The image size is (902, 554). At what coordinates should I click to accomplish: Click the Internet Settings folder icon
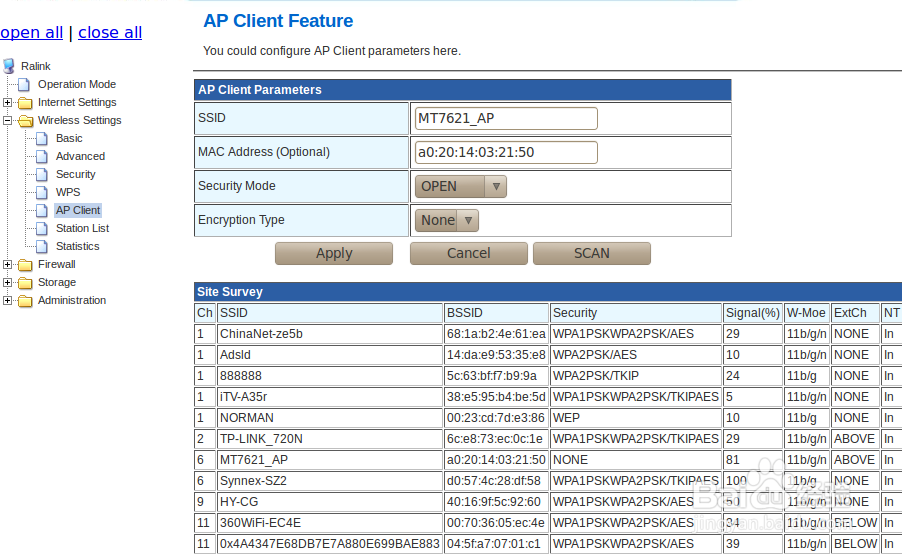click(25, 103)
